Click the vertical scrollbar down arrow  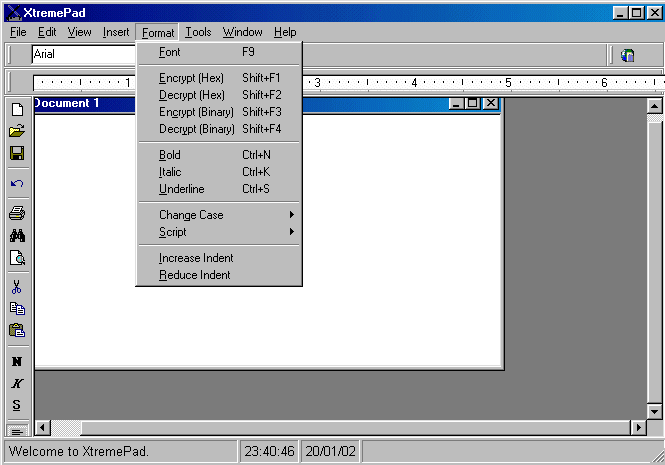point(654,411)
